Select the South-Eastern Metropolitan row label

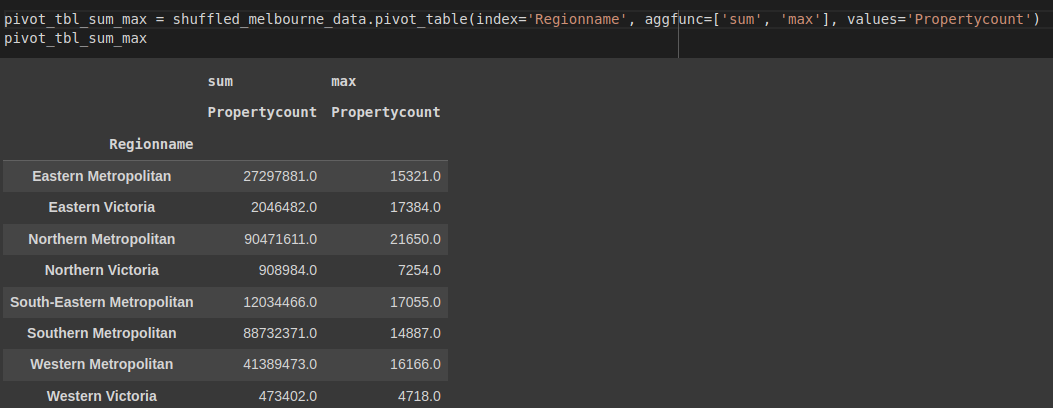coord(101,302)
